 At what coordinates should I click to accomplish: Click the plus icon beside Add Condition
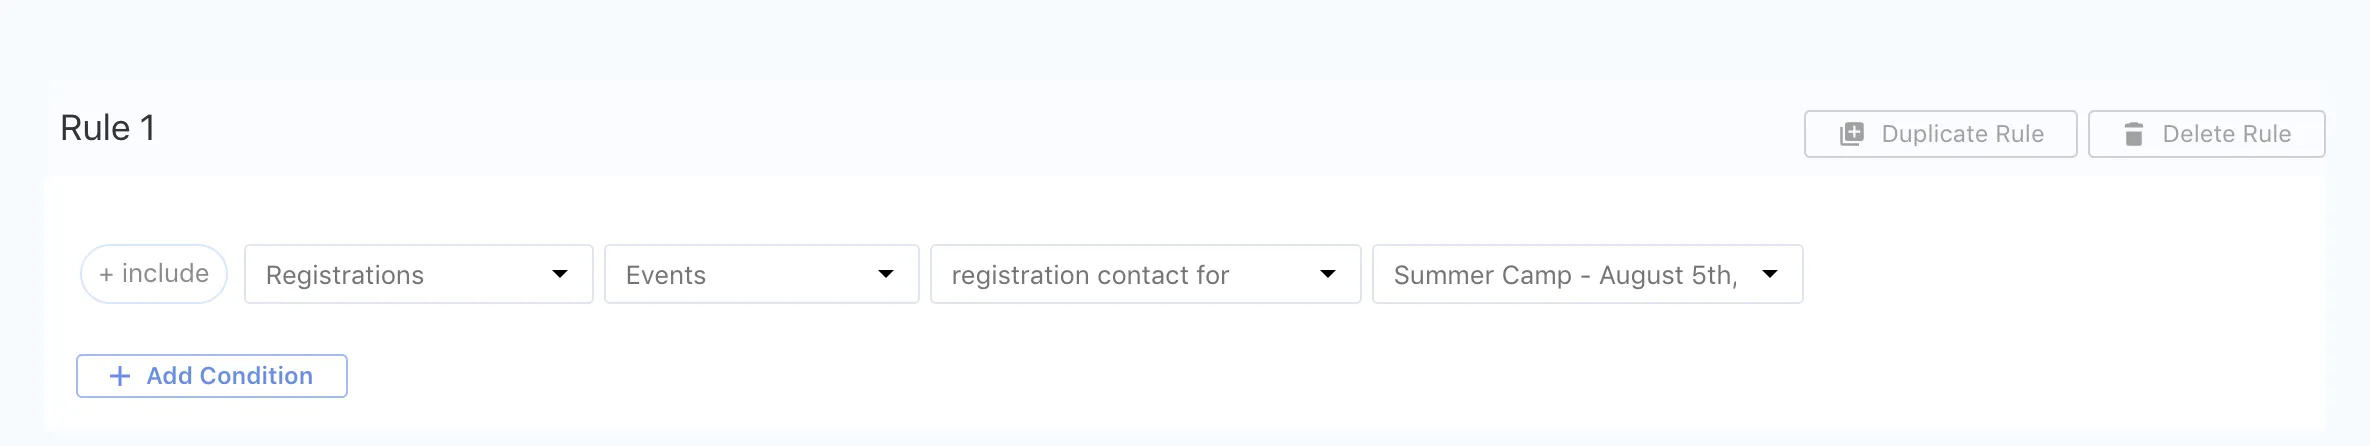[x=120, y=376]
